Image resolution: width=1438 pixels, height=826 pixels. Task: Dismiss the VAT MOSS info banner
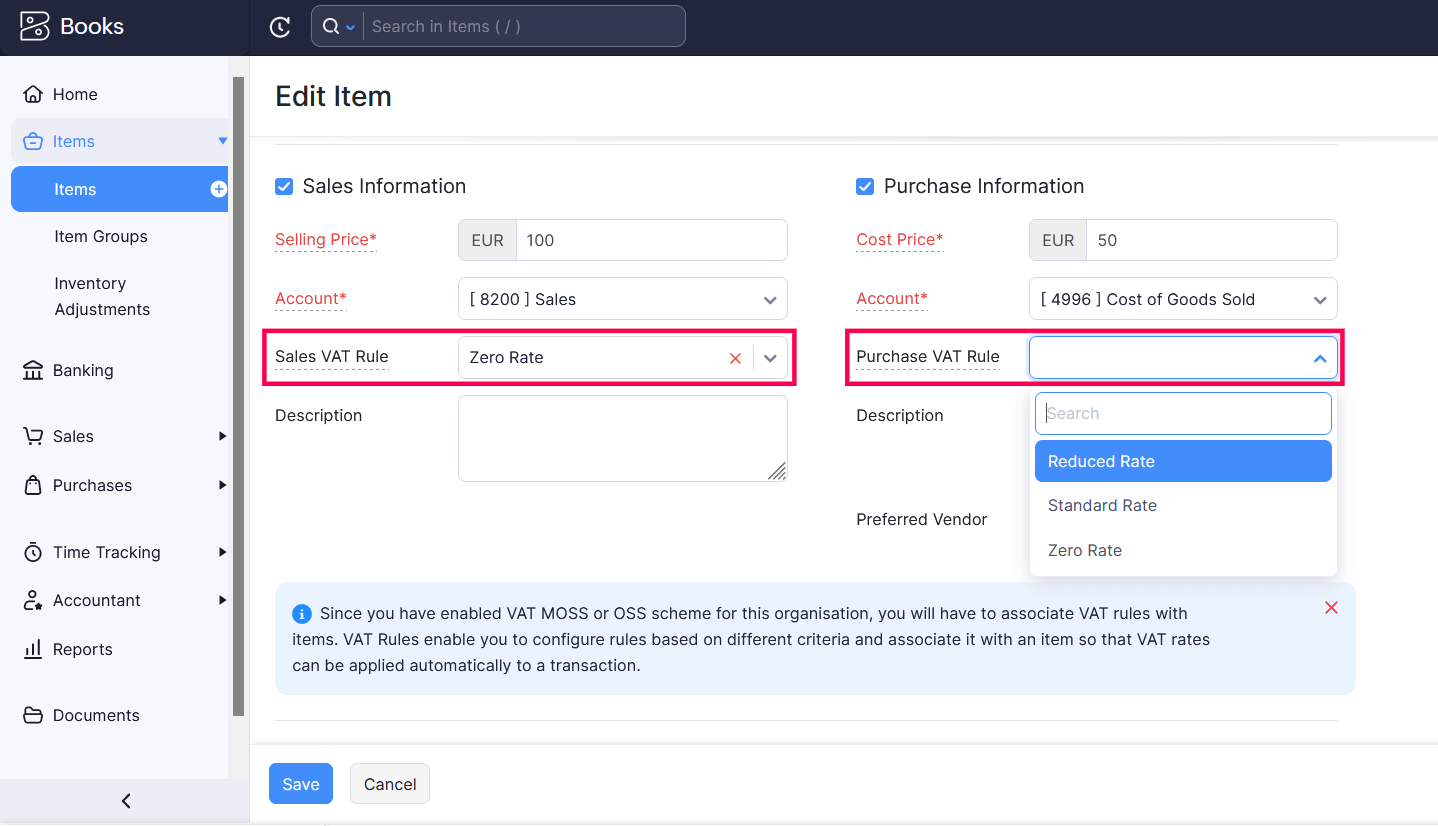1331,607
